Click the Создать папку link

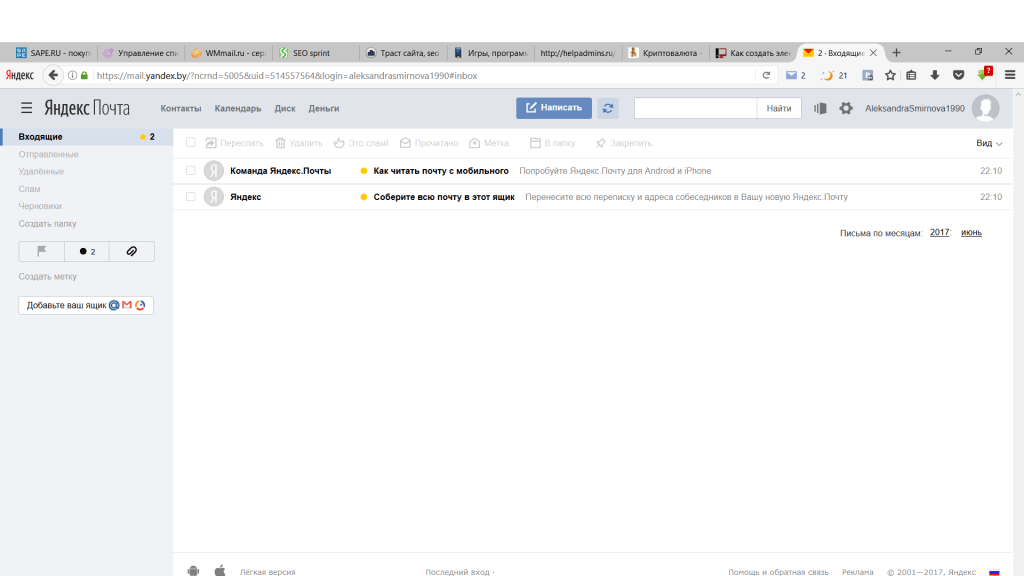coord(47,224)
